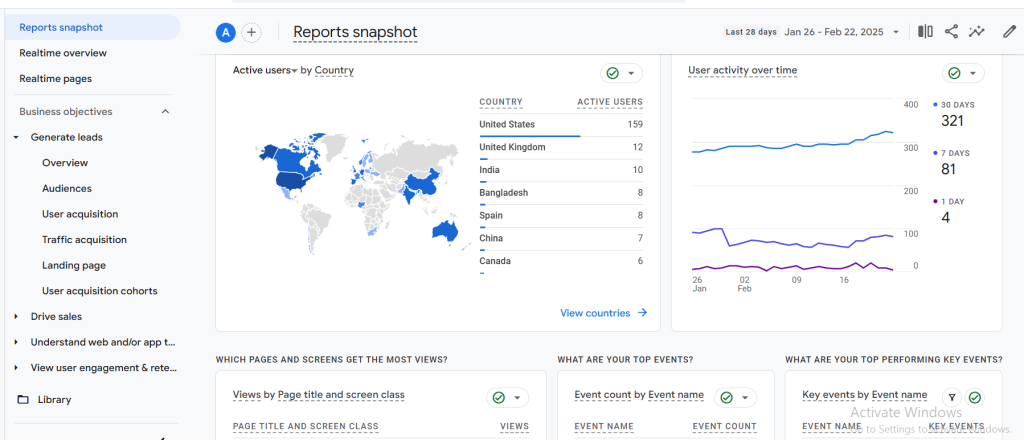
Task: Click the plus add comparison icon
Action: pos(251,33)
